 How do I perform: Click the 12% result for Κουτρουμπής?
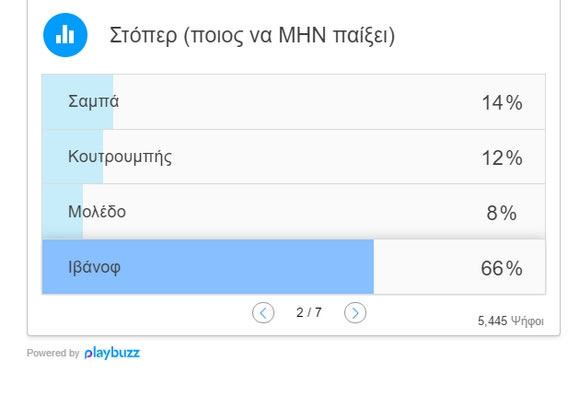point(502,158)
